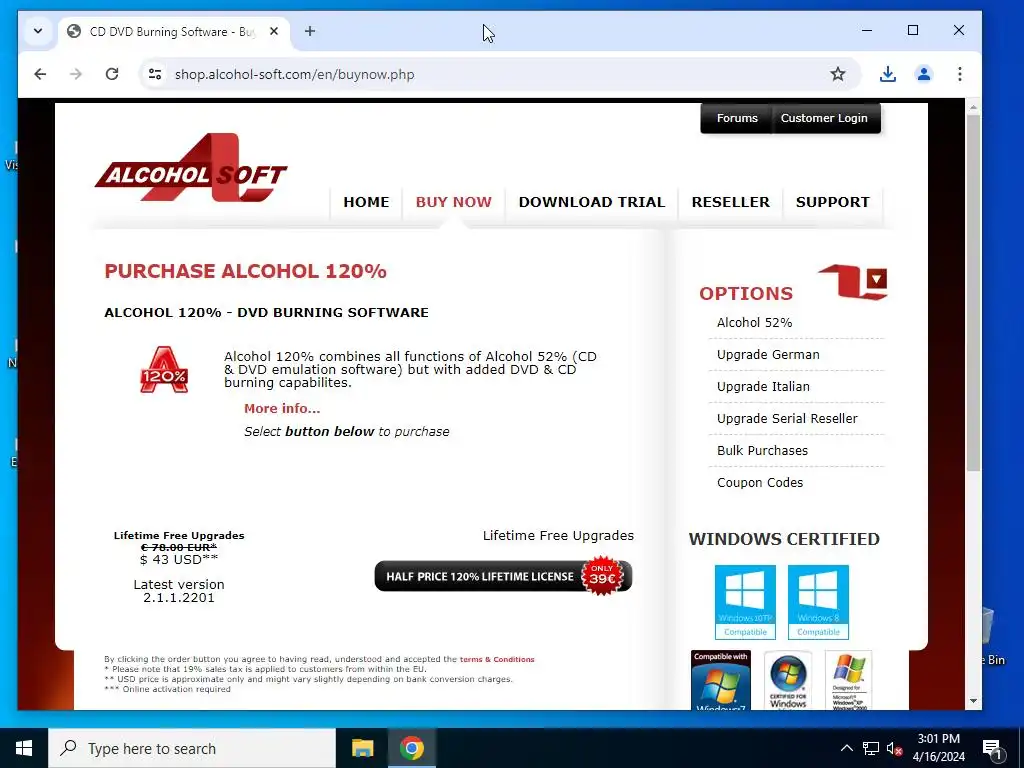The image size is (1024, 768).
Task: Open File Explorer from taskbar
Action: (362, 748)
